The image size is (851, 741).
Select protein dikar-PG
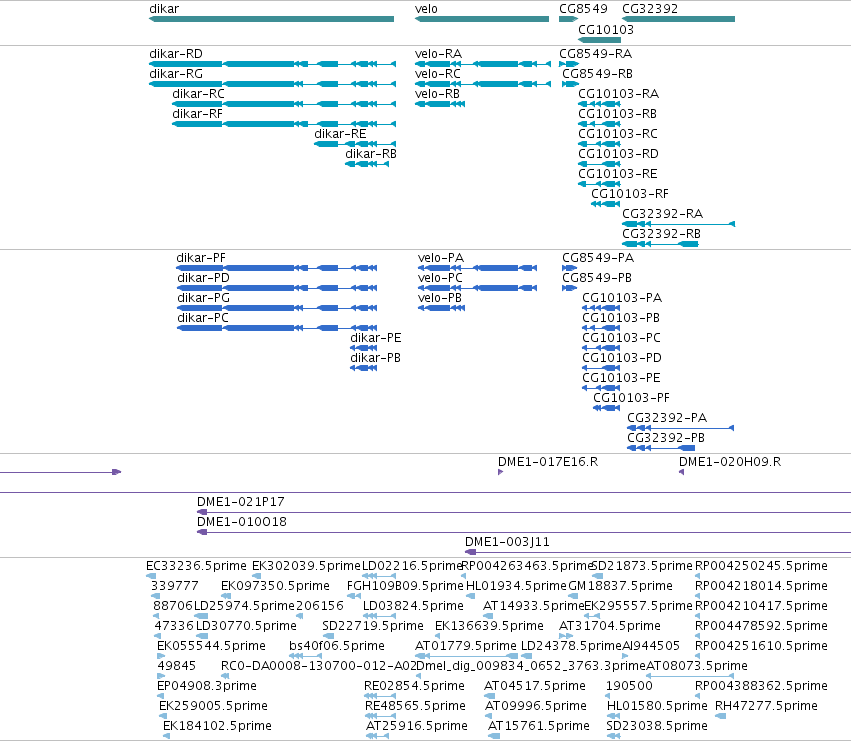point(277,308)
